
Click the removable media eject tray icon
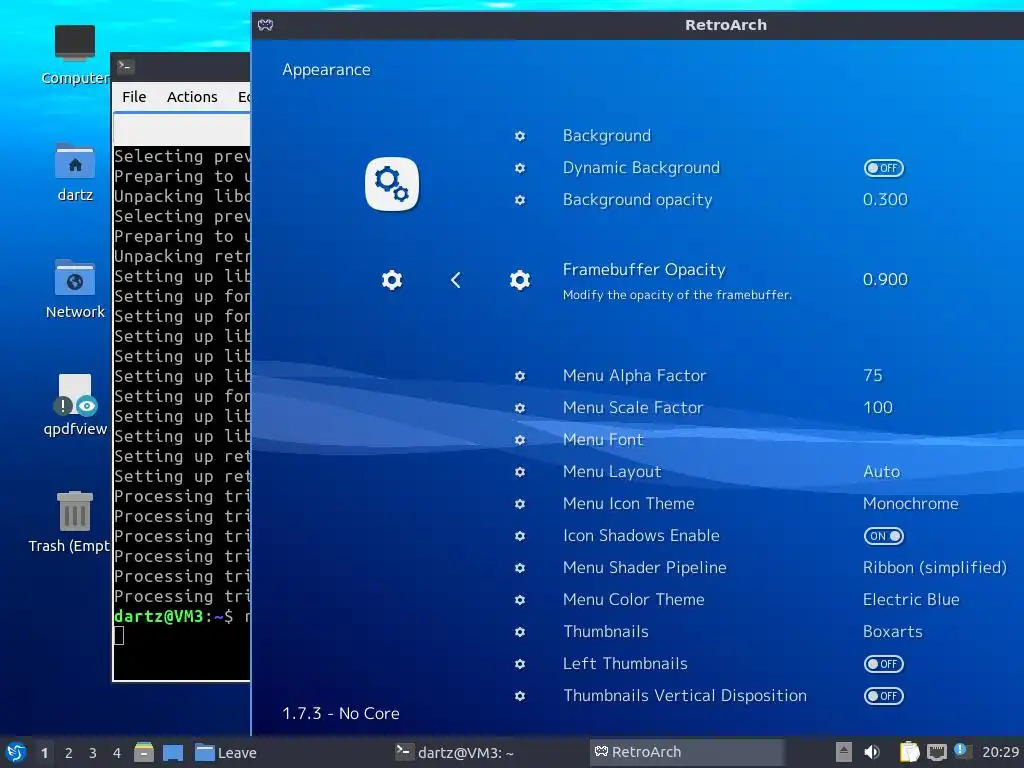coord(844,752)
